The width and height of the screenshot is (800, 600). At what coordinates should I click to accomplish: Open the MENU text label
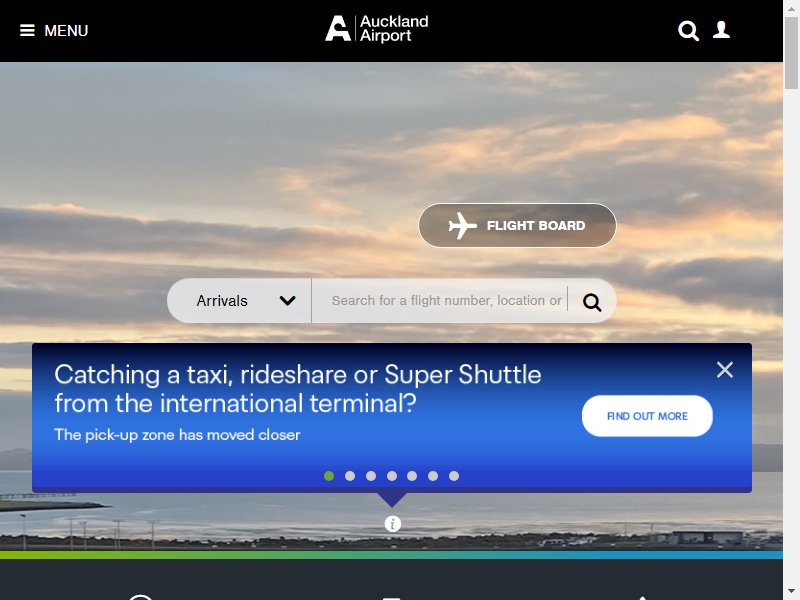[x=66, y=31]
